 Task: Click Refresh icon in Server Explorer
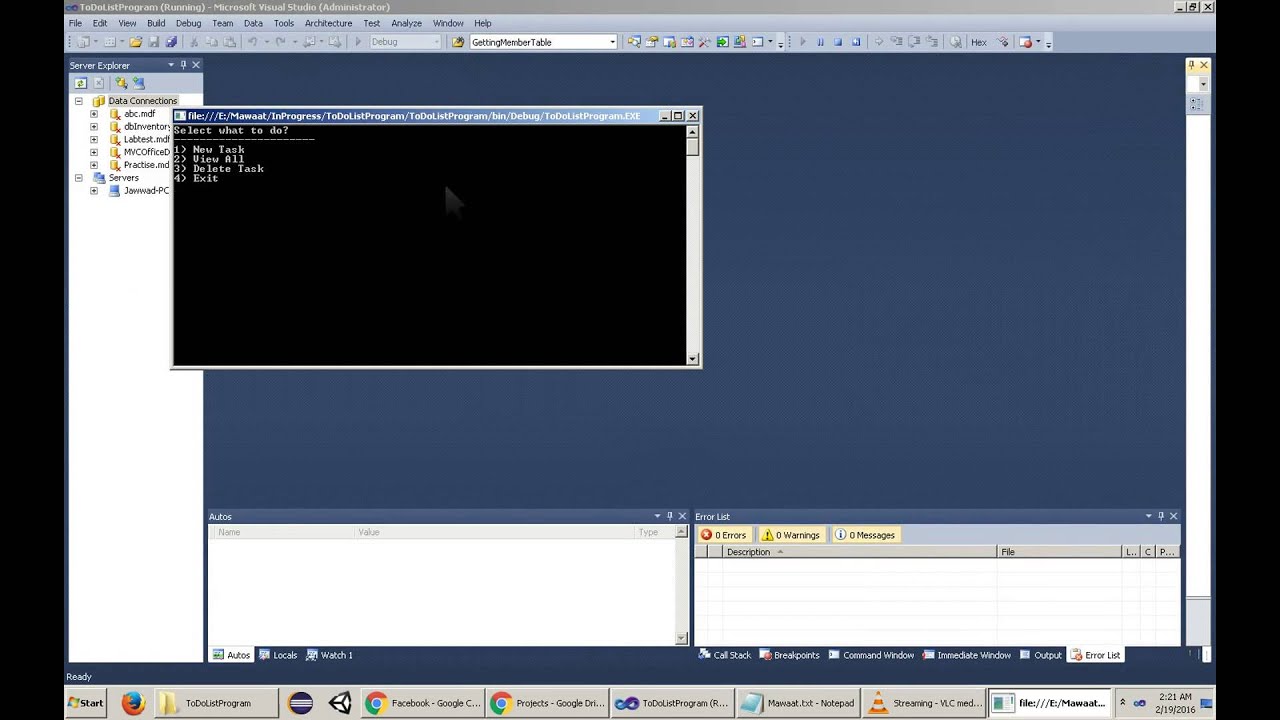tap(81, 83)
